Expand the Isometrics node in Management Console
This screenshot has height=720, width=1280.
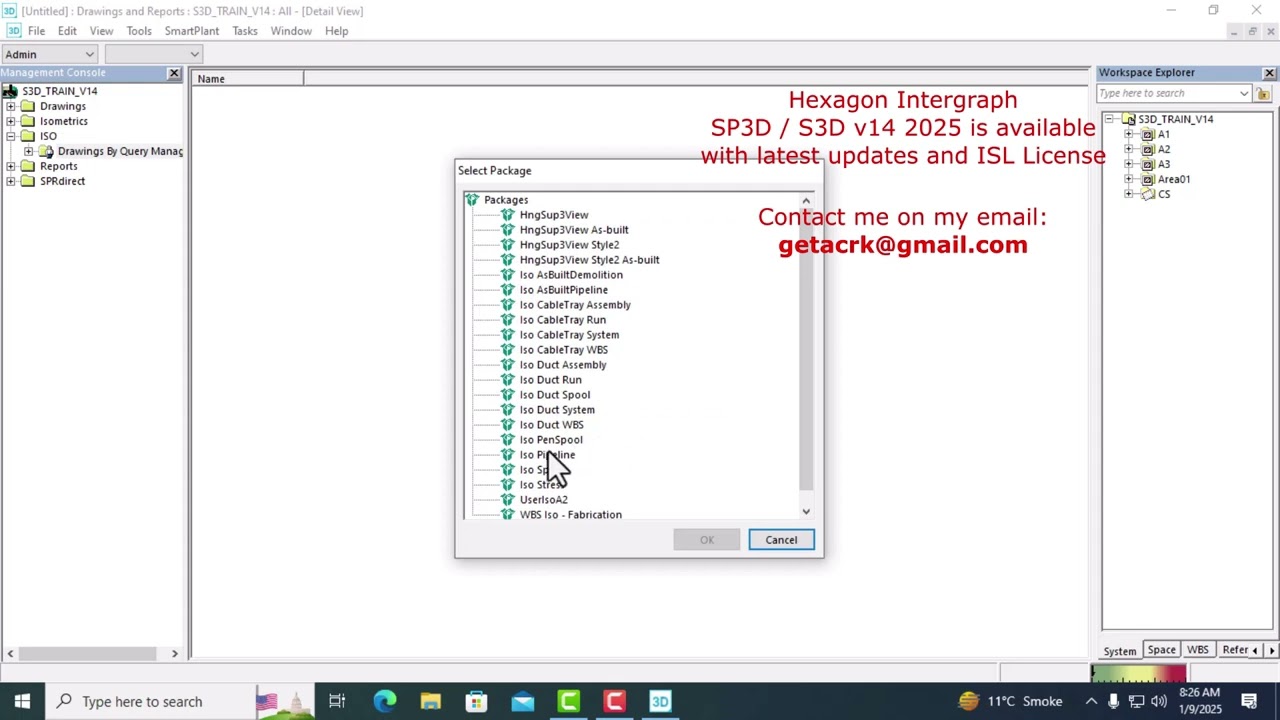click(x=10, y=121)
